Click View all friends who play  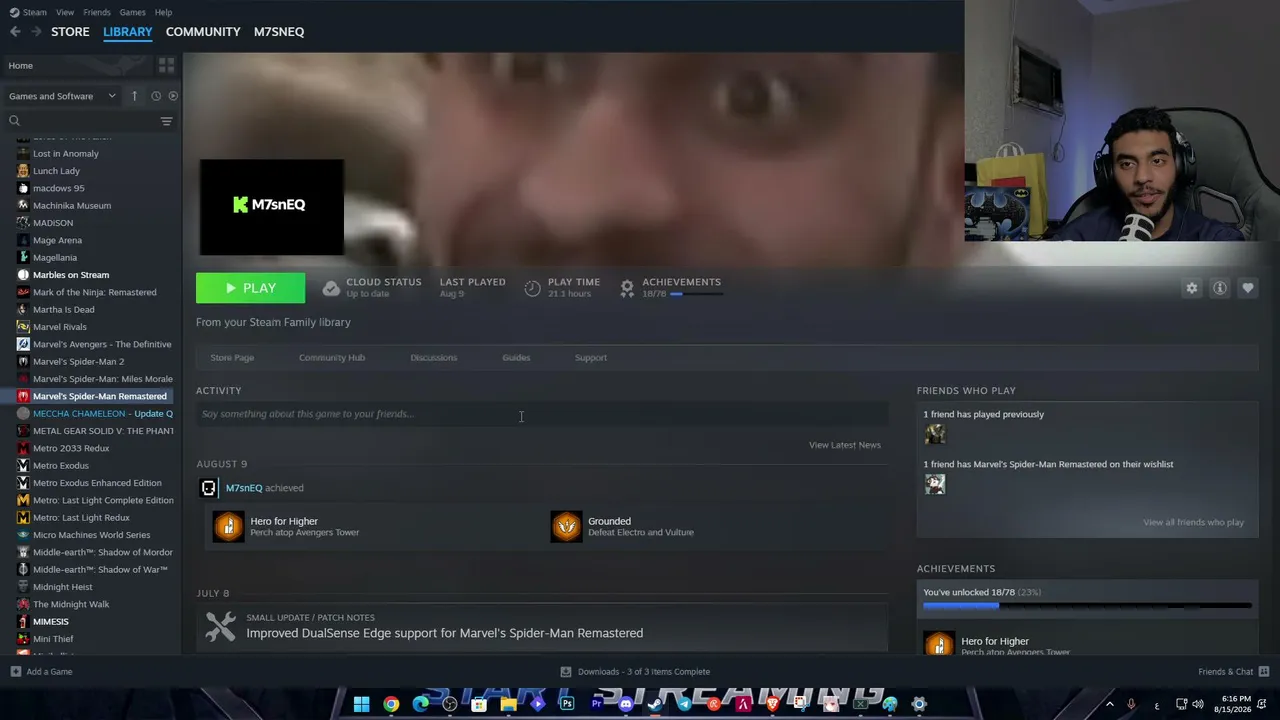pos(1193,522)
